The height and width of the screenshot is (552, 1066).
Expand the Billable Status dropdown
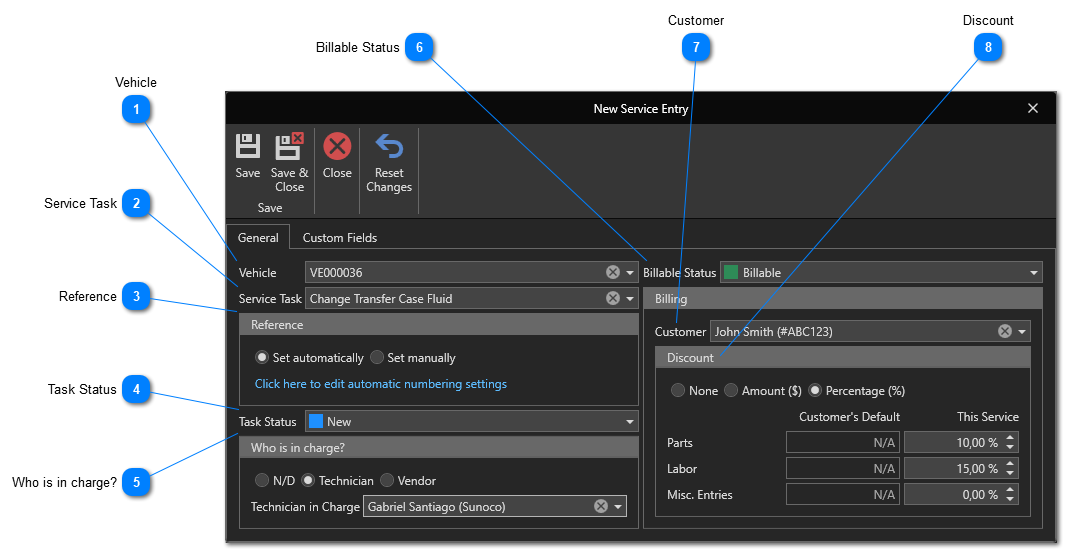click(x=1033, y=272)
